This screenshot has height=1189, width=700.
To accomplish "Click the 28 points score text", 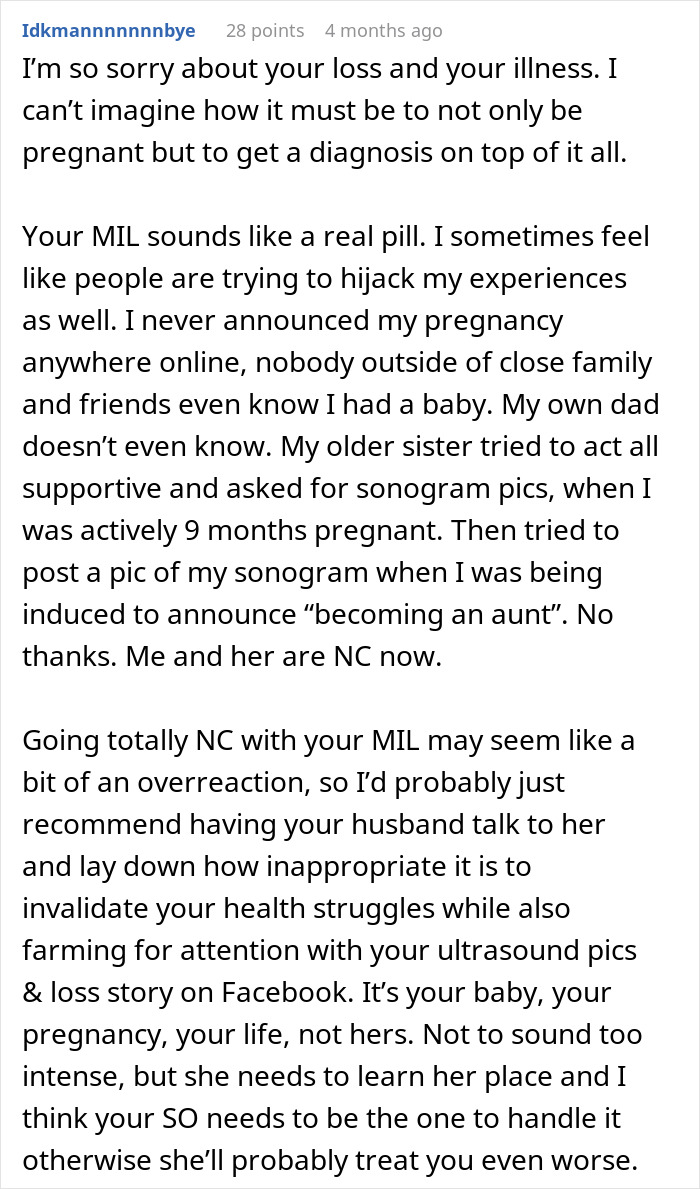I will 265,31.
